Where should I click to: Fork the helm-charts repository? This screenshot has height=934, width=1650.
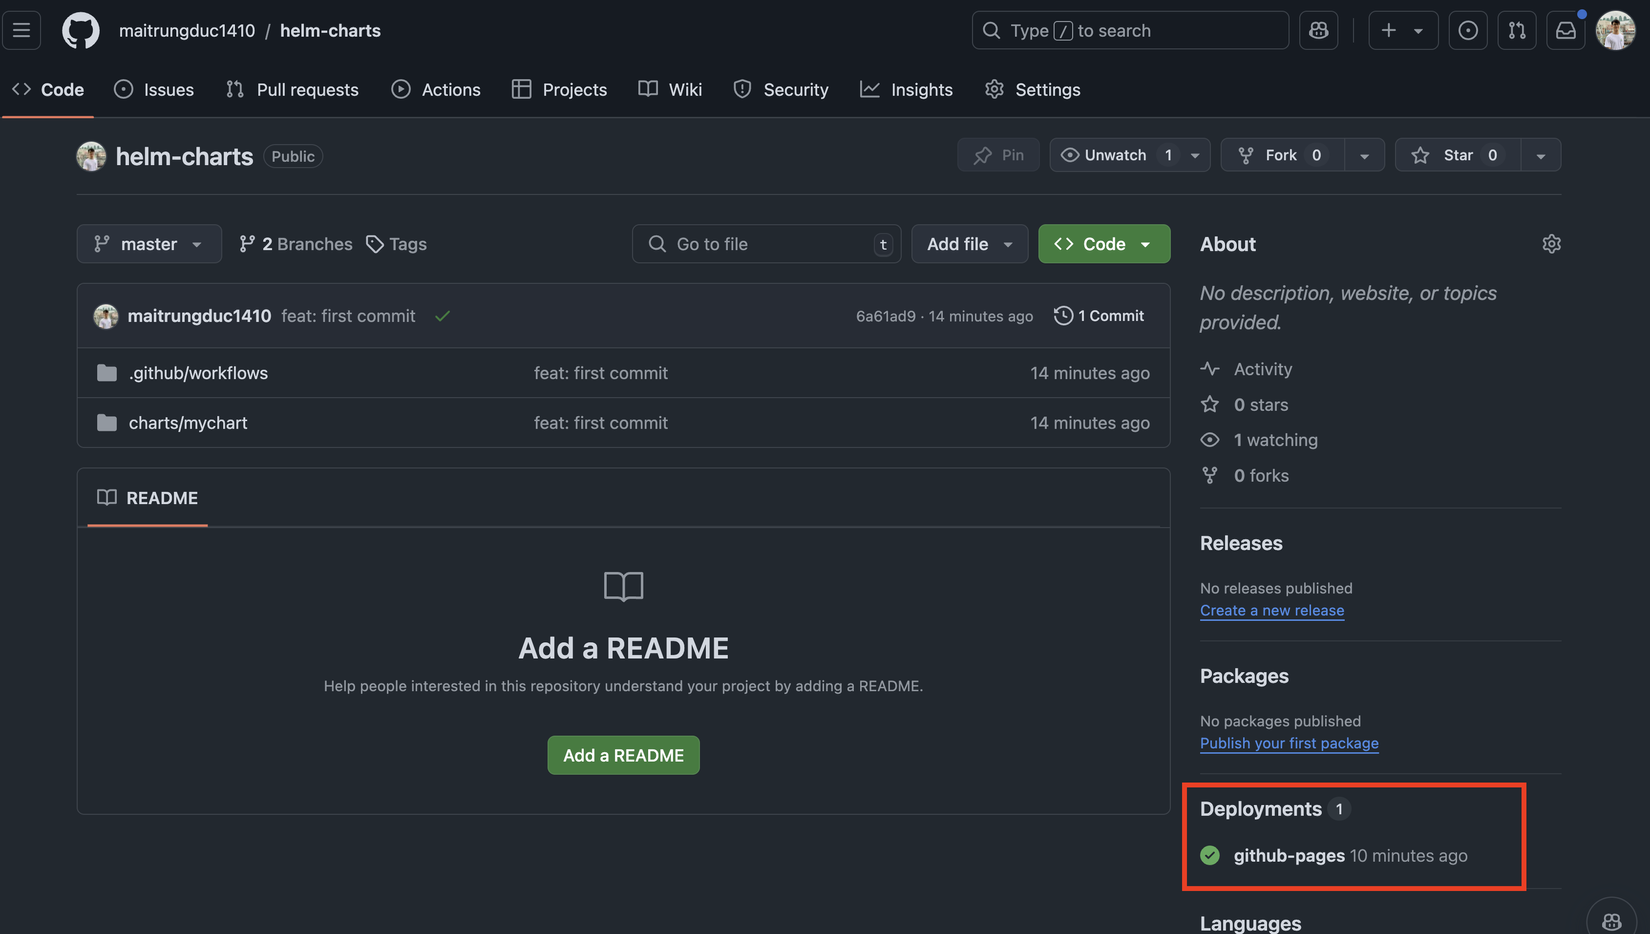[1282, 155]
